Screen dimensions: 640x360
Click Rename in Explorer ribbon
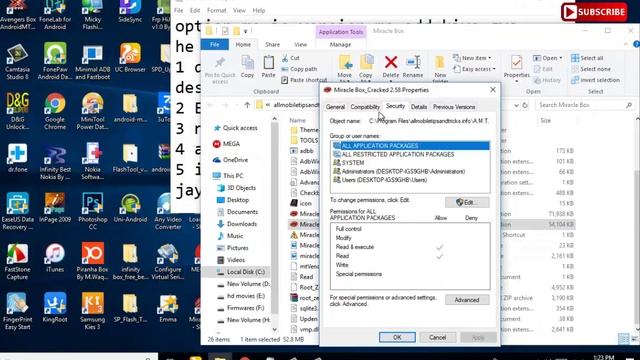(x=413, y=67)
